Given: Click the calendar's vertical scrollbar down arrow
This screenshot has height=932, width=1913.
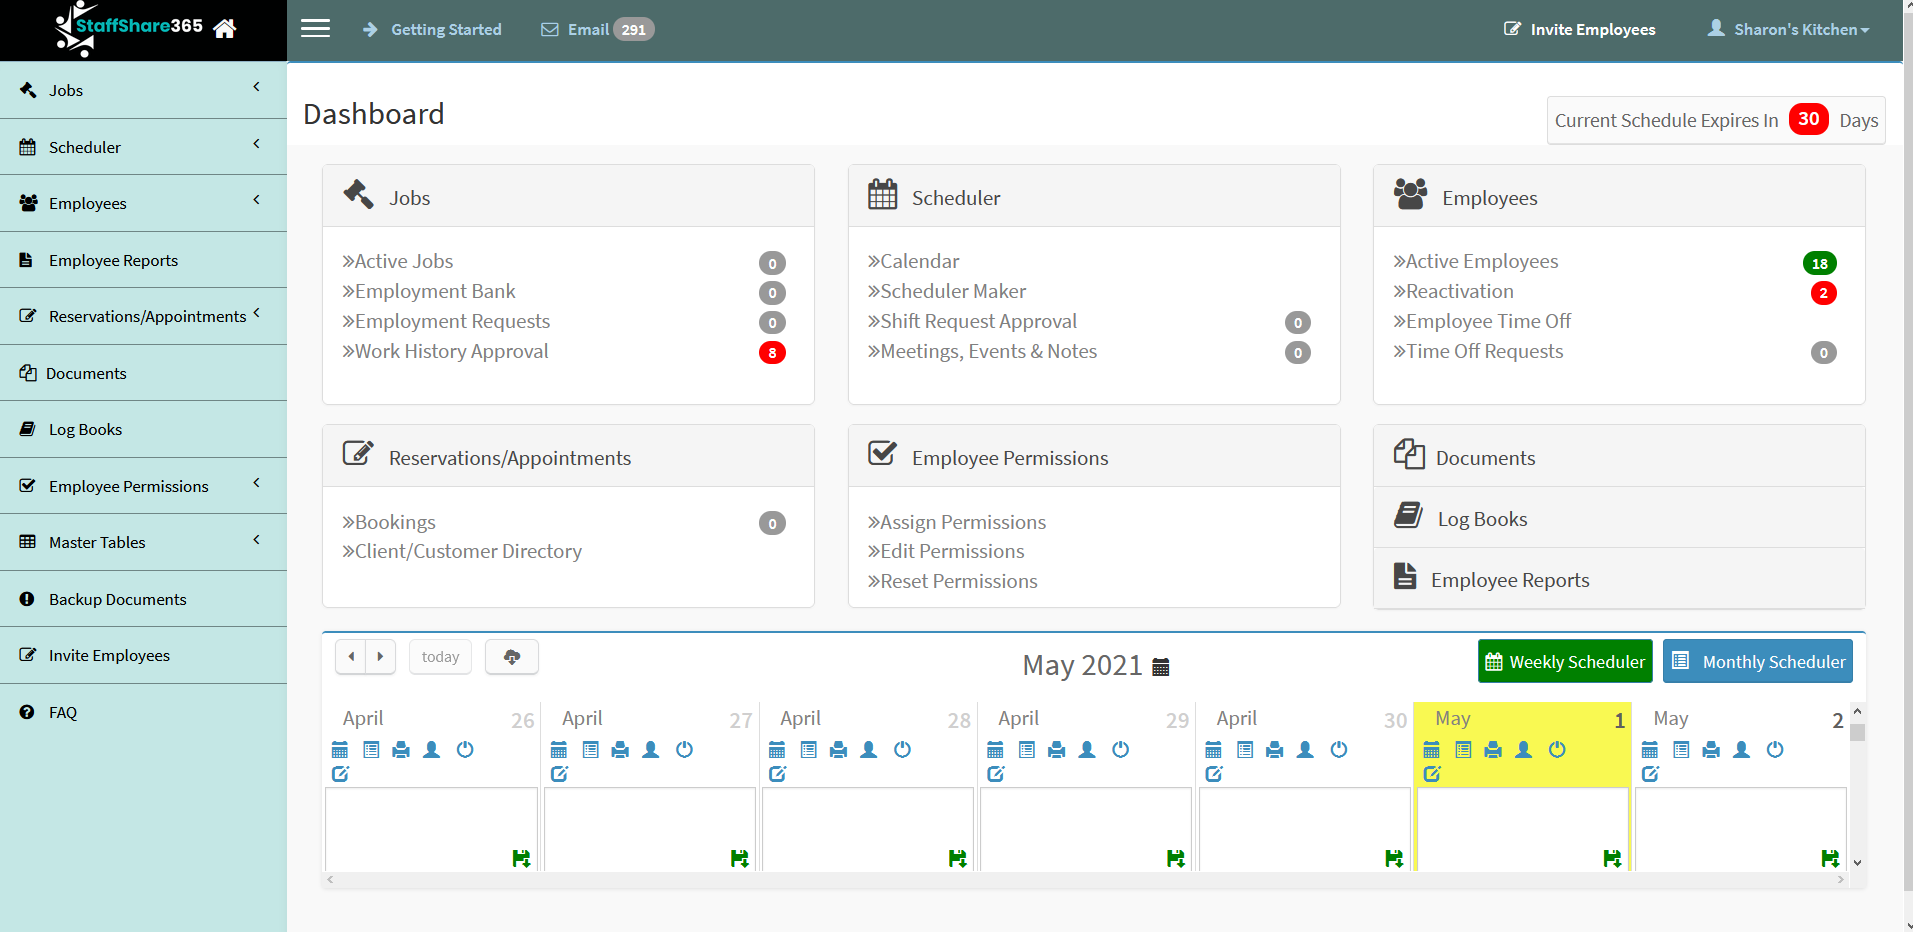Looking at the screenshot, I should pyautogui.click(x=1857, y=862).
